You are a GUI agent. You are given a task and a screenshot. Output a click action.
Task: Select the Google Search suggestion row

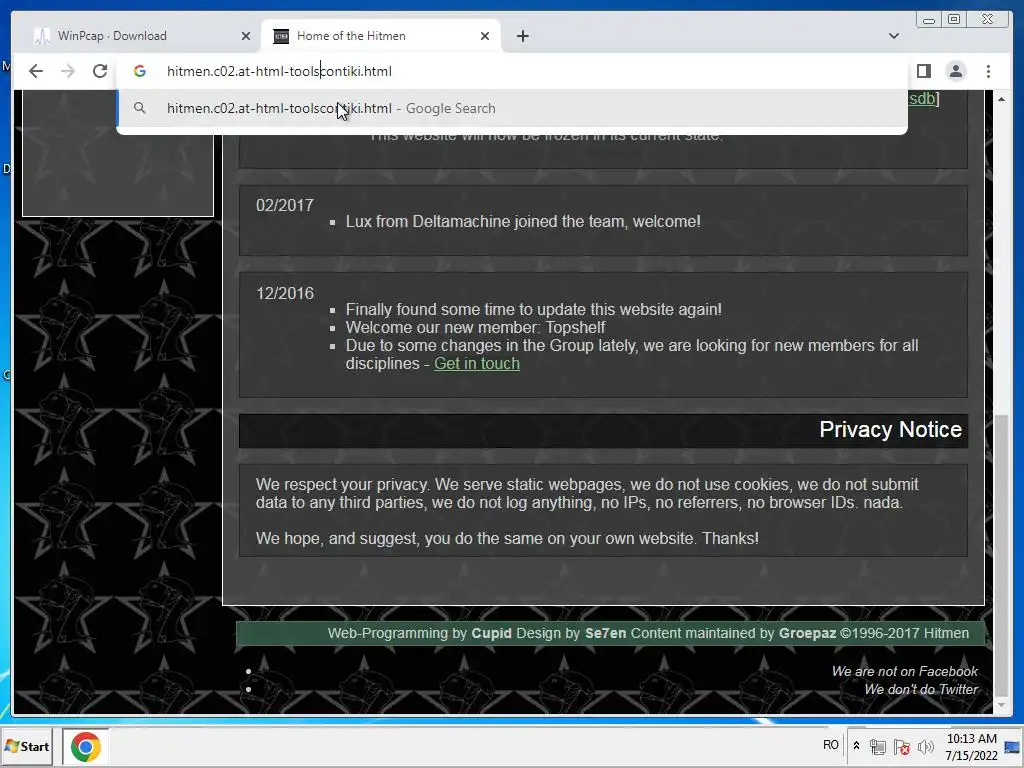coord(512,108)
